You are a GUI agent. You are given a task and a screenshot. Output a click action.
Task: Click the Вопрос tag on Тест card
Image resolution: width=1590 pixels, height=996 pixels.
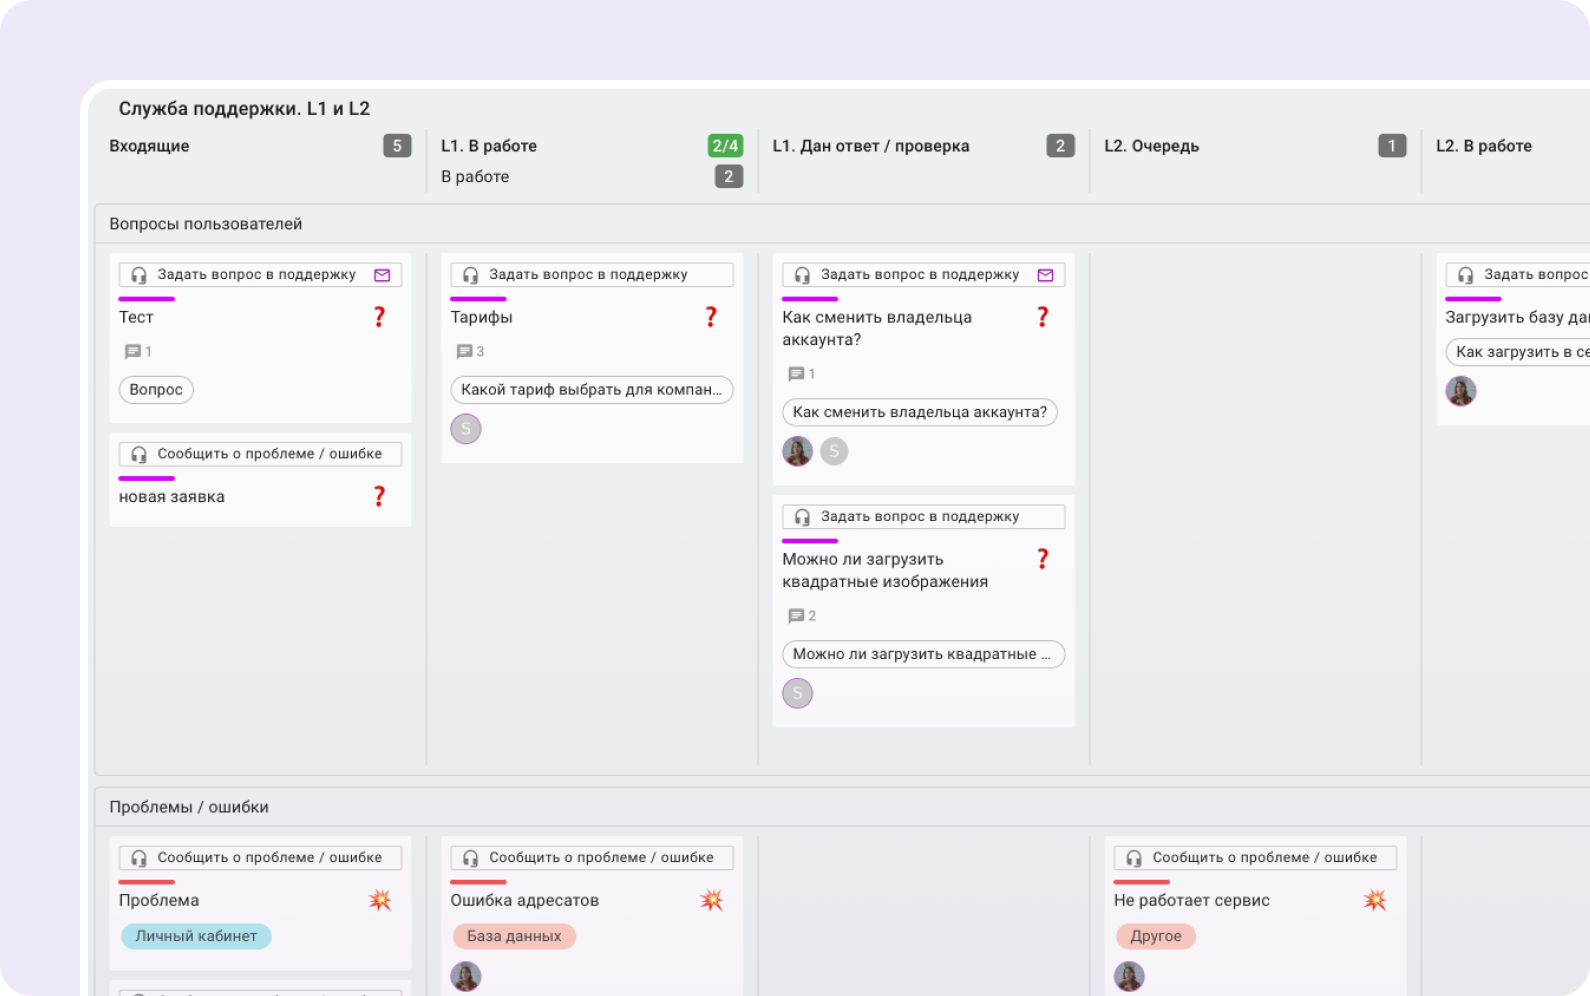156,390
